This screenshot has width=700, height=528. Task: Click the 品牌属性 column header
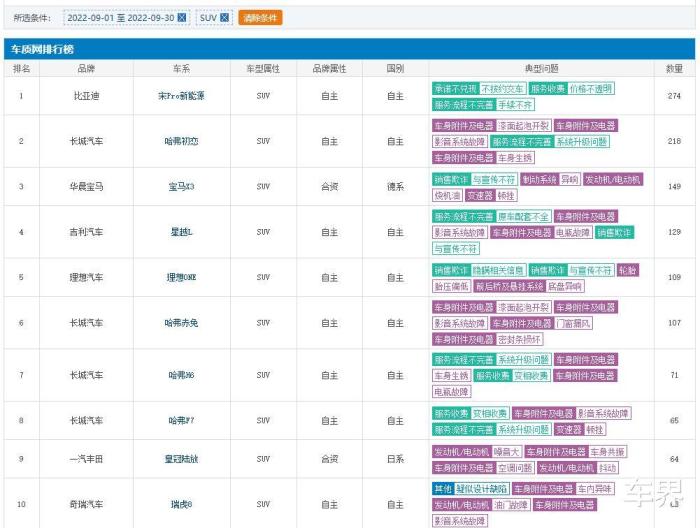[329, 68]
